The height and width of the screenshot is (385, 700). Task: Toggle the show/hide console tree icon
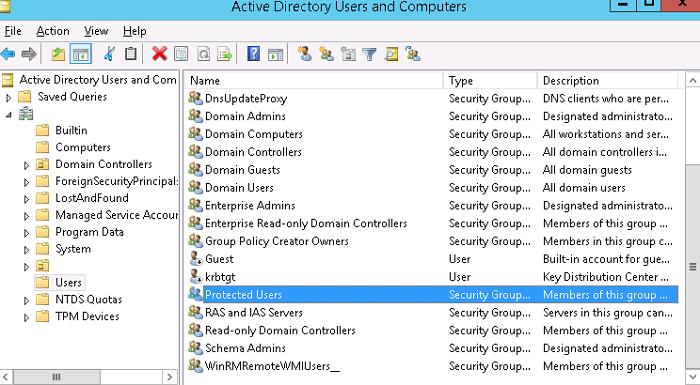coord(80,54)
